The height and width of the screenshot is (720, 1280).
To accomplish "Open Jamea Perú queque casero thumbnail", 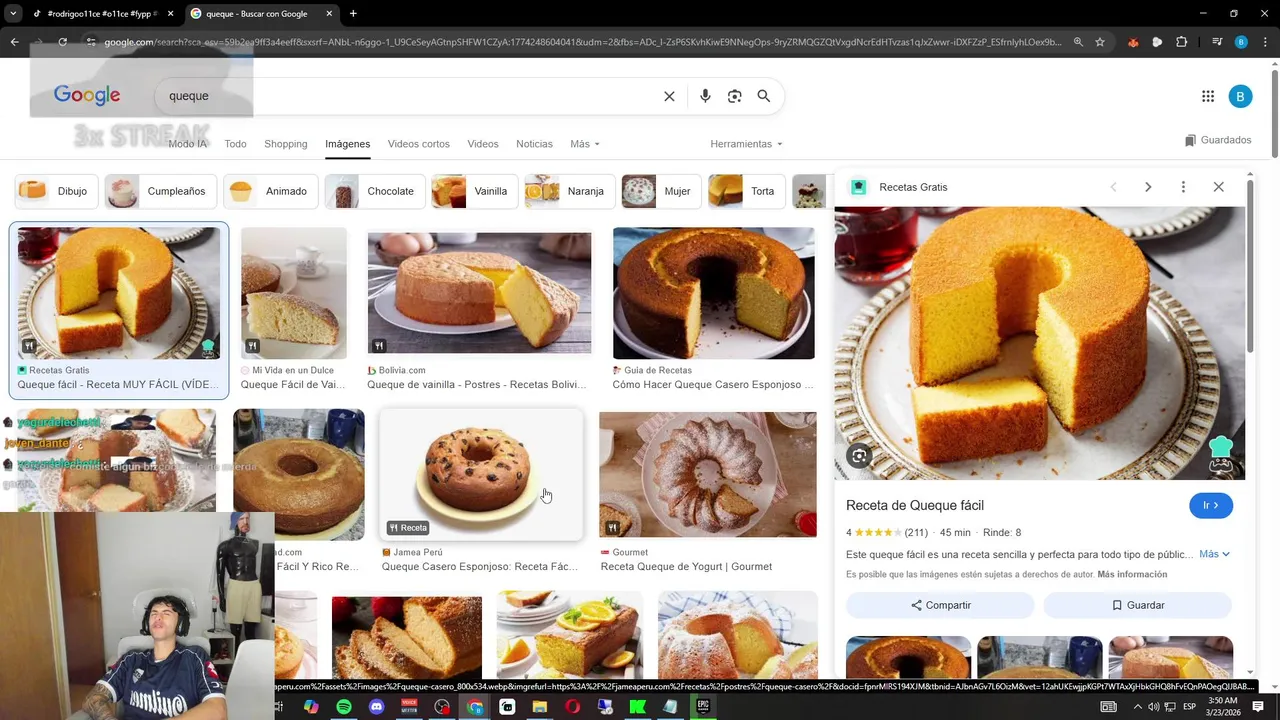I will pyautogui.click(x=481, y=475).
